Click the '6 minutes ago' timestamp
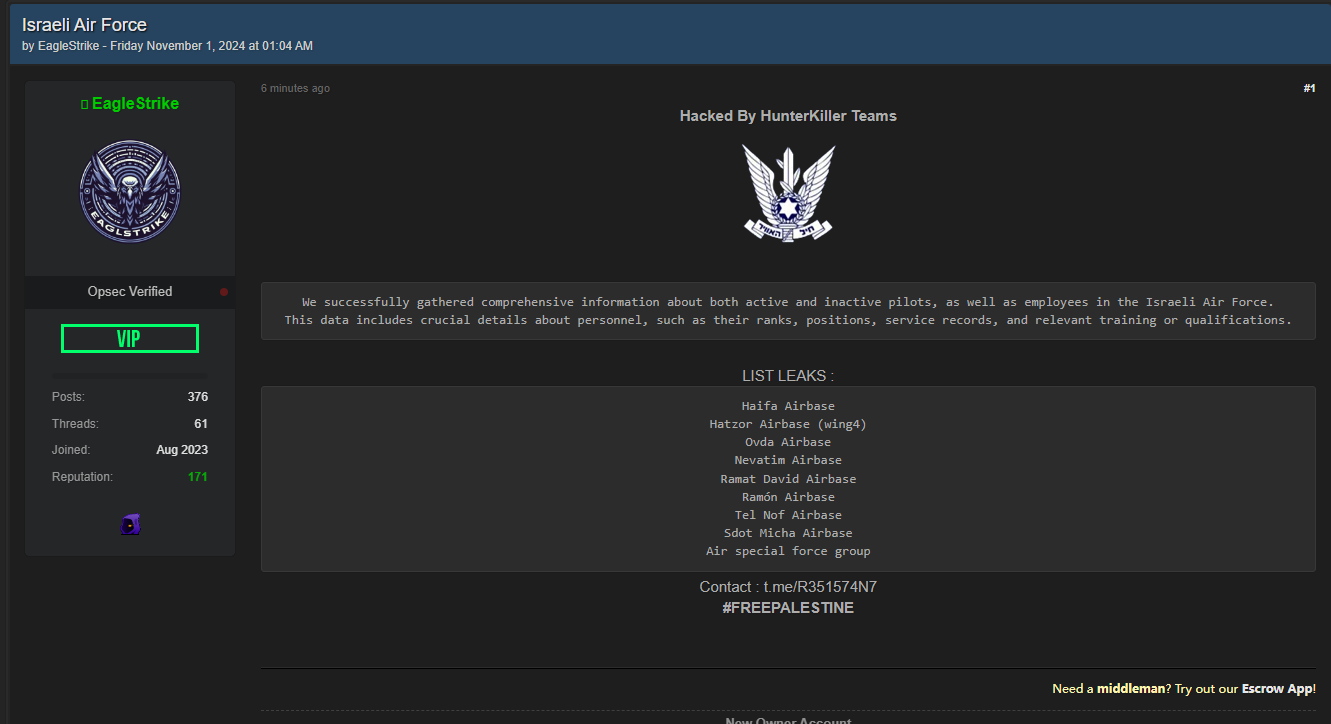1331x724 pixels. click(295, 89)
